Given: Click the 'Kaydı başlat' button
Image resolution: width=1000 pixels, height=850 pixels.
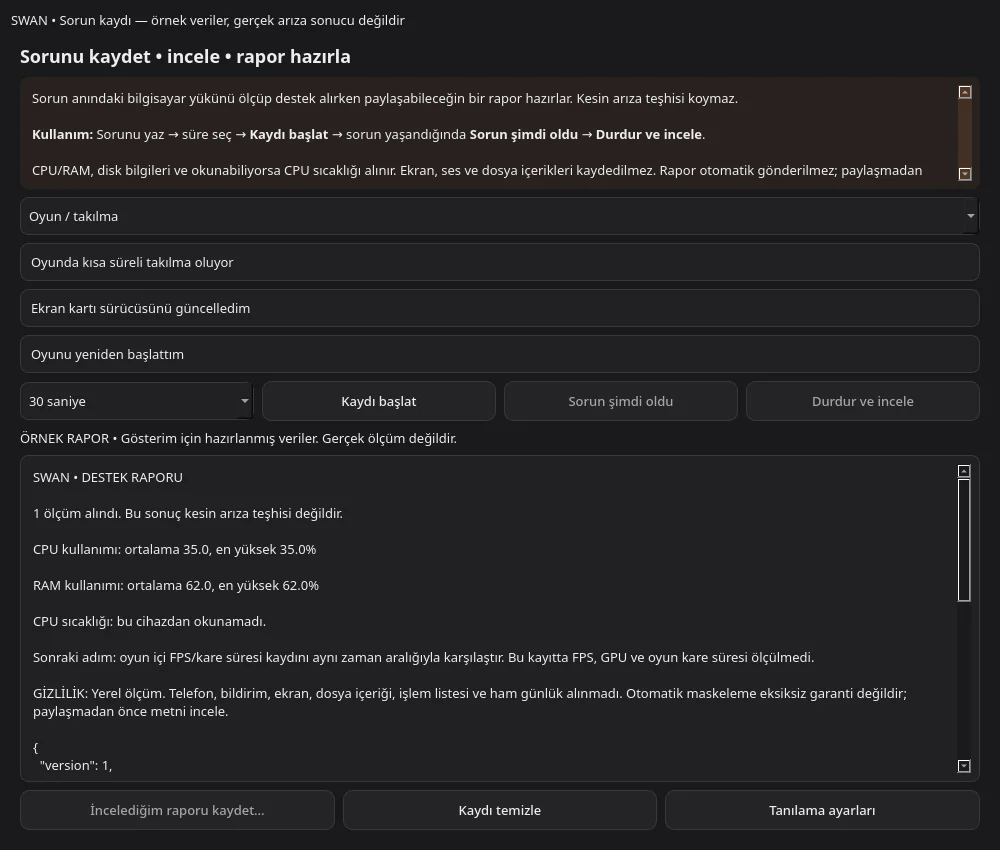Looking at the screenshot, I should click(379, 401).
